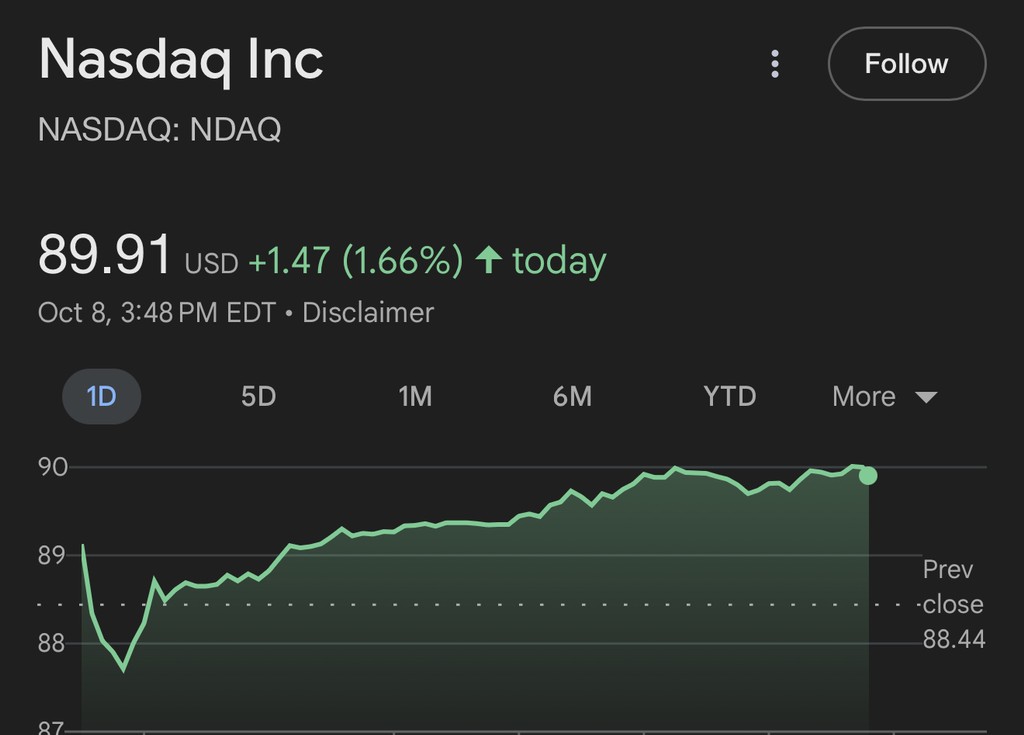The image size is (1024, 735).
Task: Select the 1D time range tab
Action: (102, 396)
